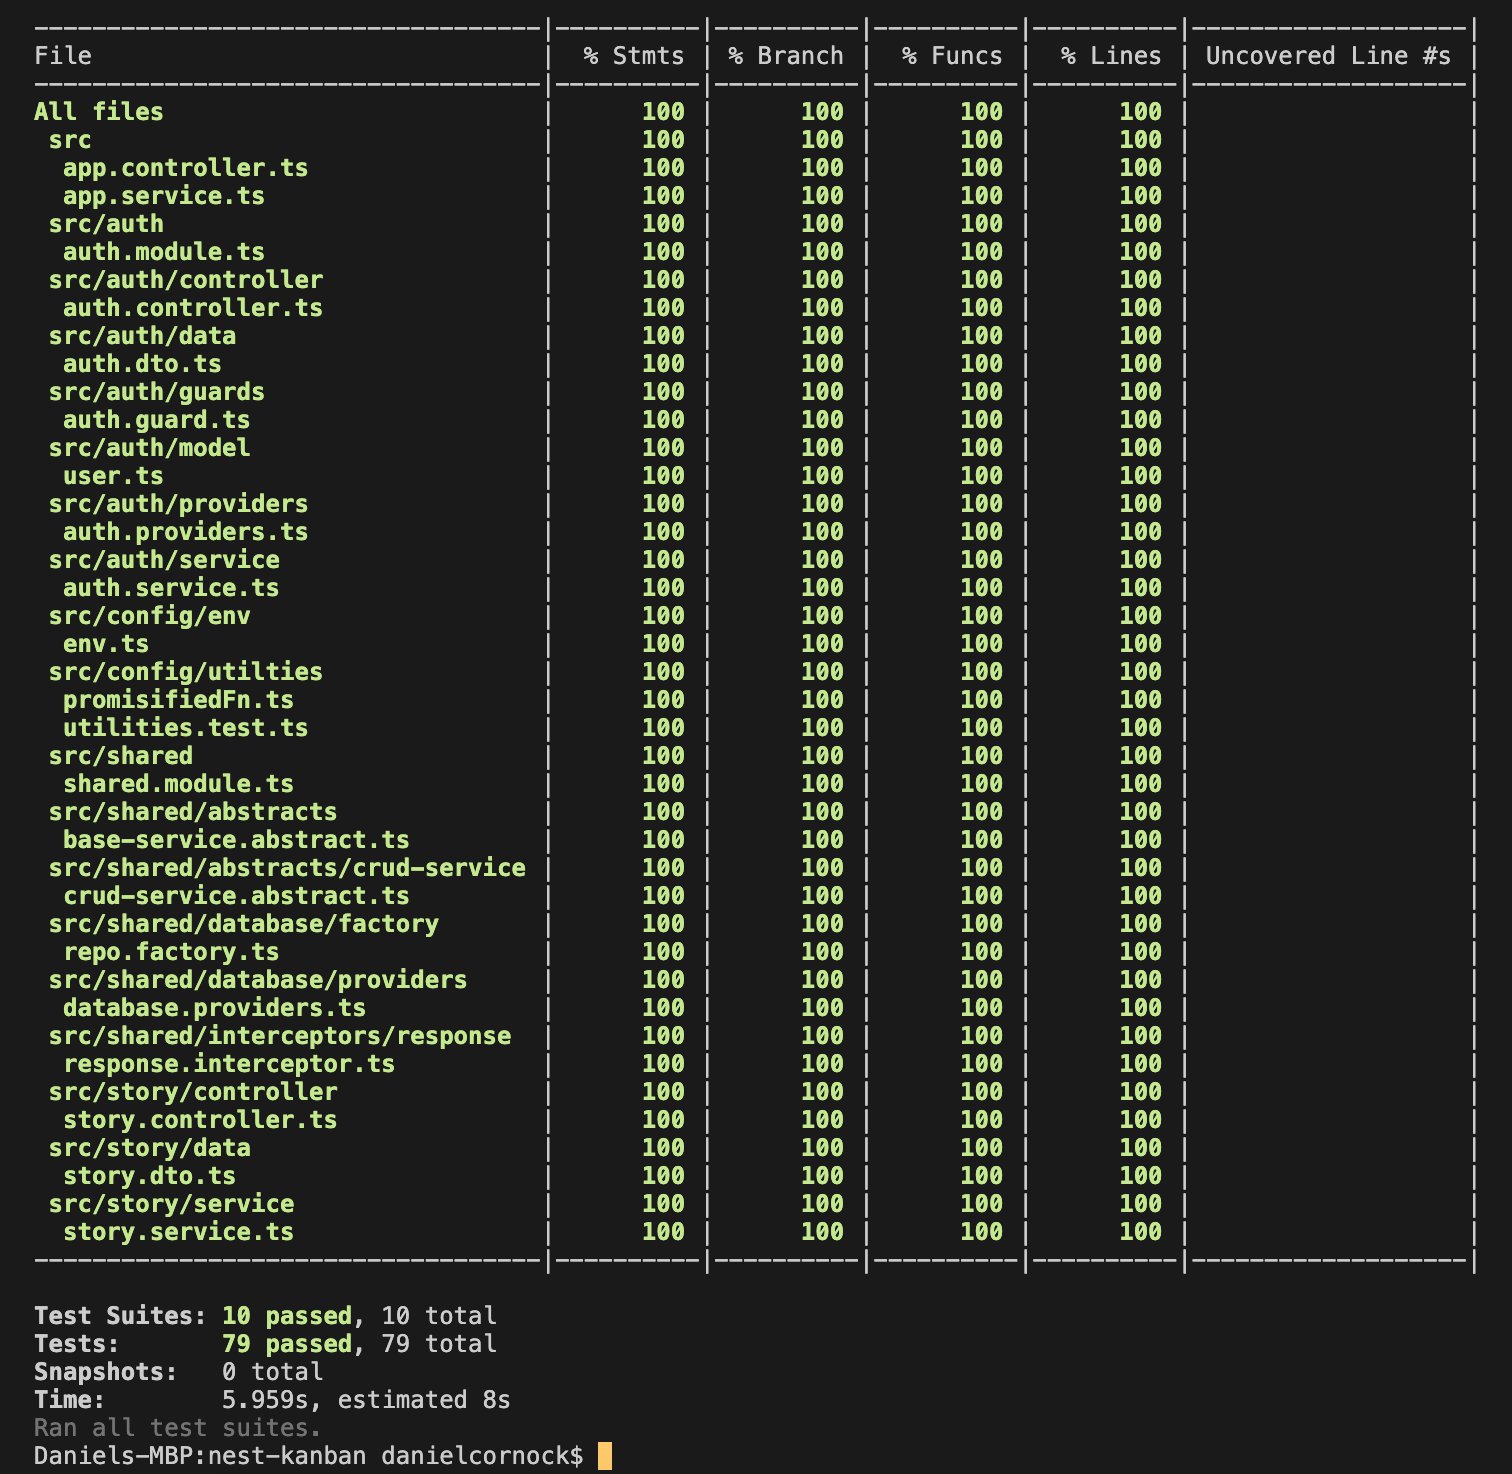1512x1474 pixels.
Task: Select the 'app.service.ts' file name
Action: (164, 195)
